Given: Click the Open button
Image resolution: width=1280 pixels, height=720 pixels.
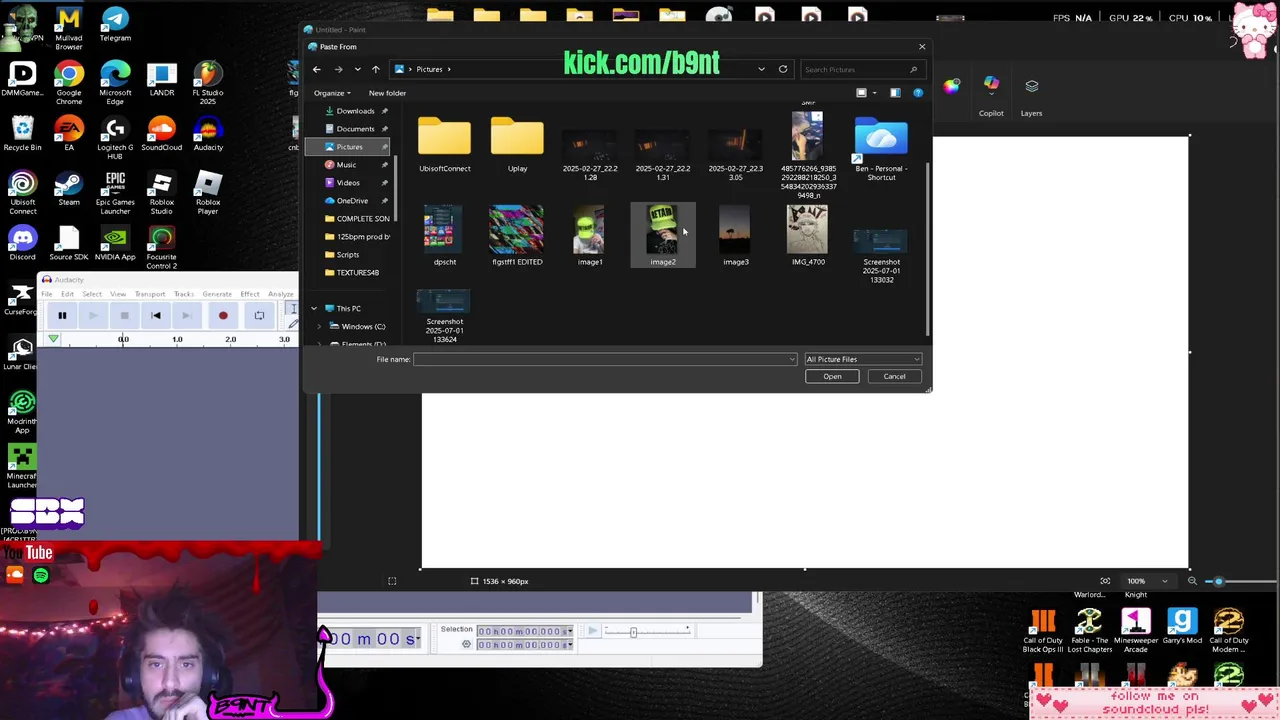Looking at the screenshot, I should pos(832,377).
